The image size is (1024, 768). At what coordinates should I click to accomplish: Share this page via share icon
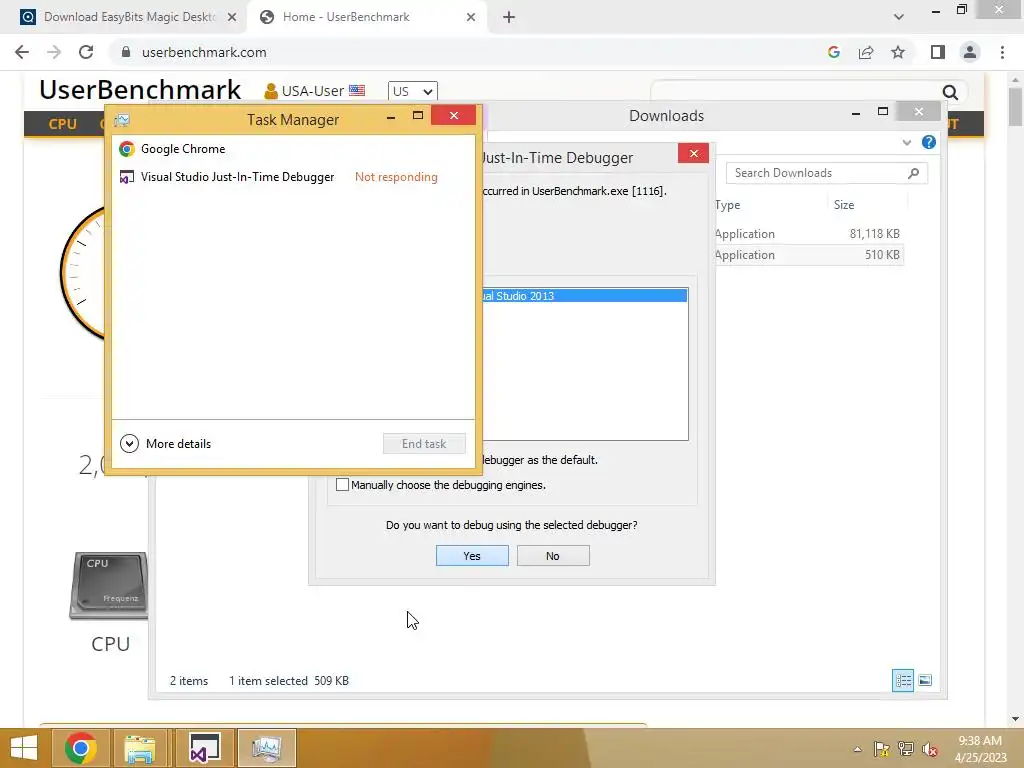coord(866,52)
